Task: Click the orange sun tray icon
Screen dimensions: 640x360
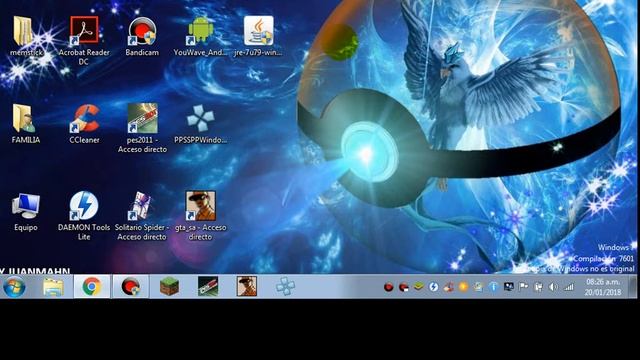Action: pyautogui.click(x=463, y=287)
